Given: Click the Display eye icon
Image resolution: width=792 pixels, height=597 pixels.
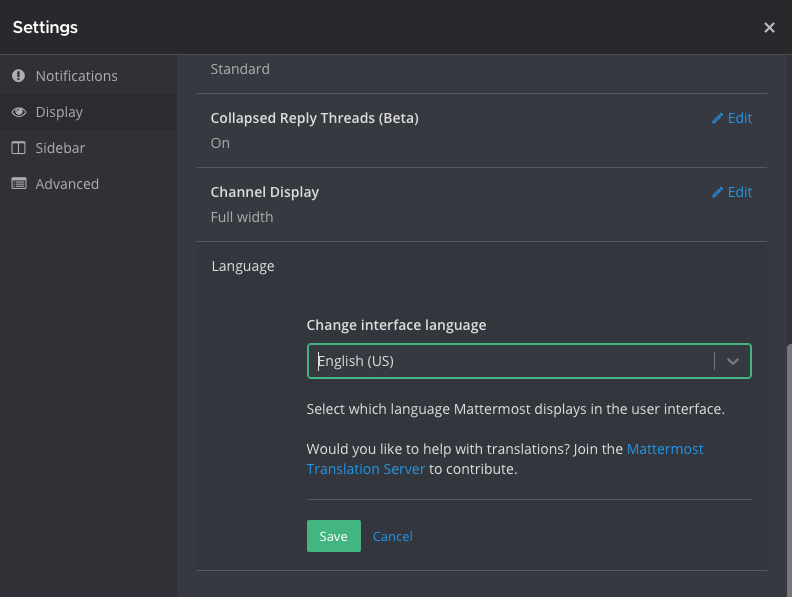Looking at the screenshot, I should (x=19, y=112).
